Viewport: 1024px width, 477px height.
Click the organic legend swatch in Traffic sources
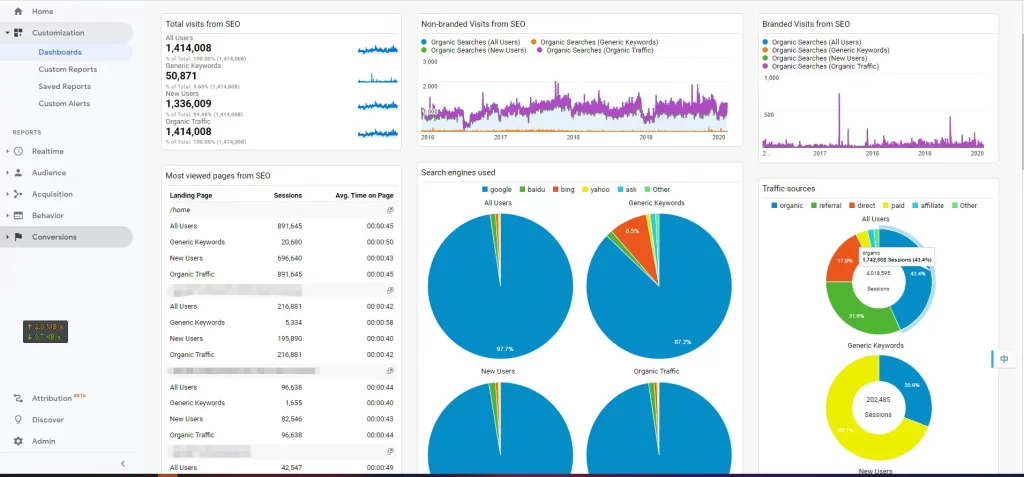pos(774,205)
